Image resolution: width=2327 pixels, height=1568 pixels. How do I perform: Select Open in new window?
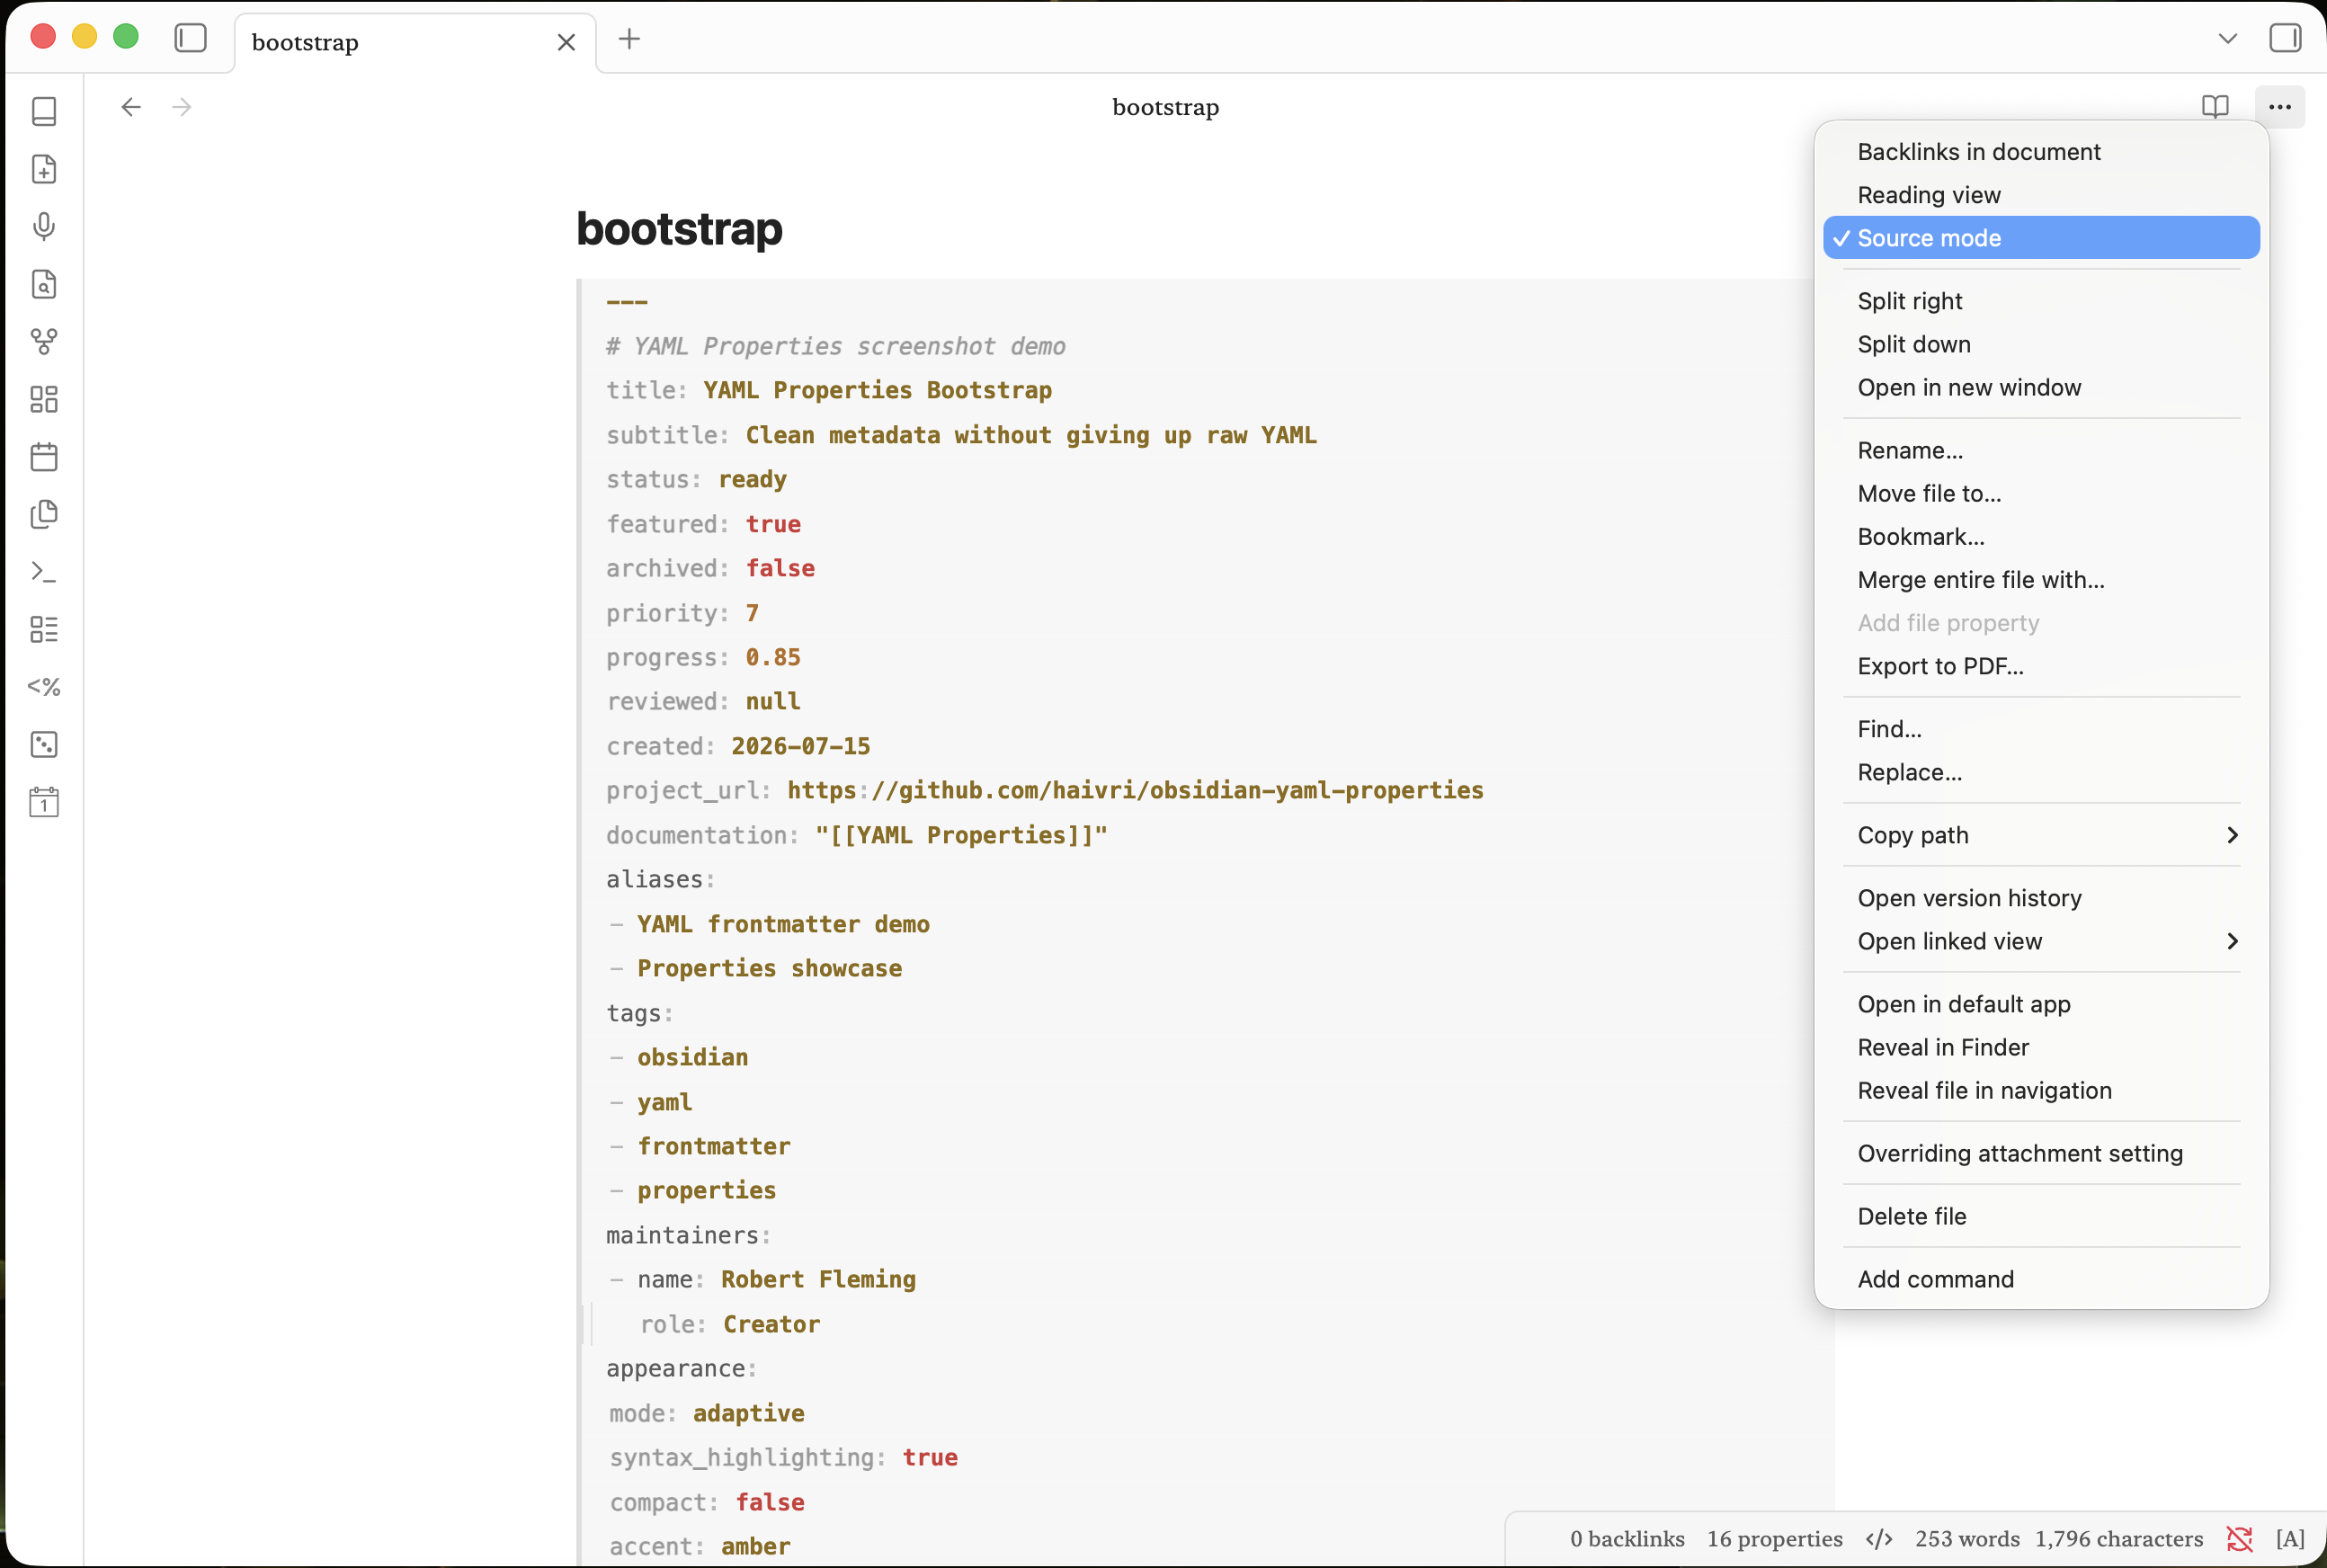2041,387
